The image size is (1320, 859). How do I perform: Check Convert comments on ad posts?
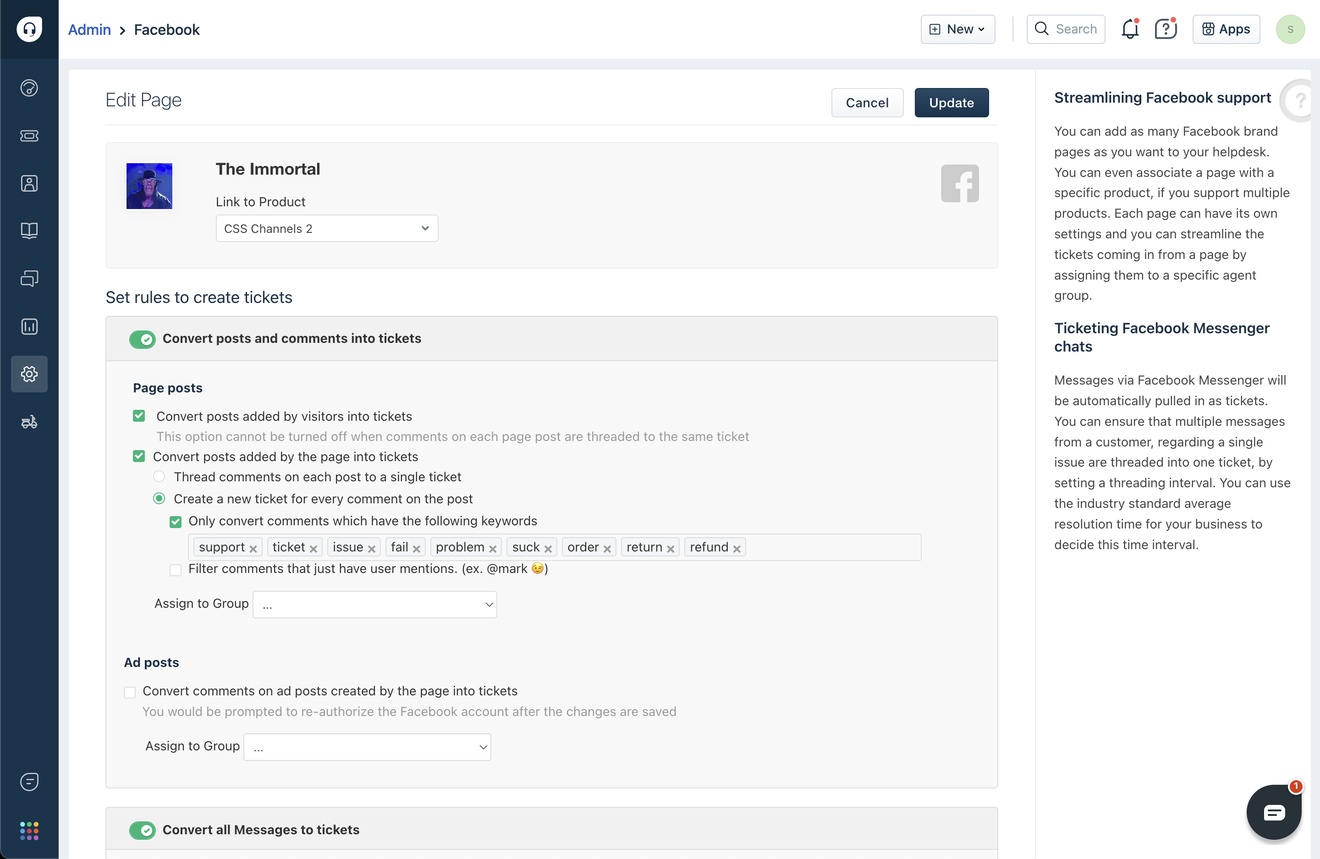click(130, 692)
